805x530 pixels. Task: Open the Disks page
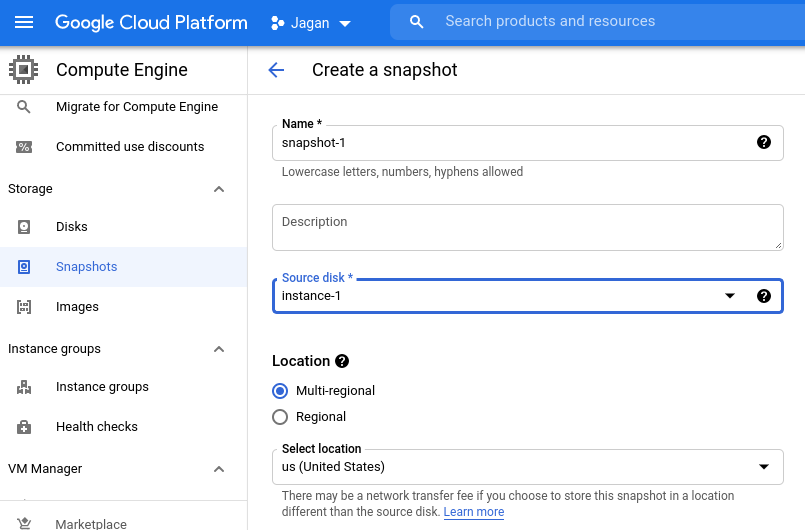[x=123, y=226]
